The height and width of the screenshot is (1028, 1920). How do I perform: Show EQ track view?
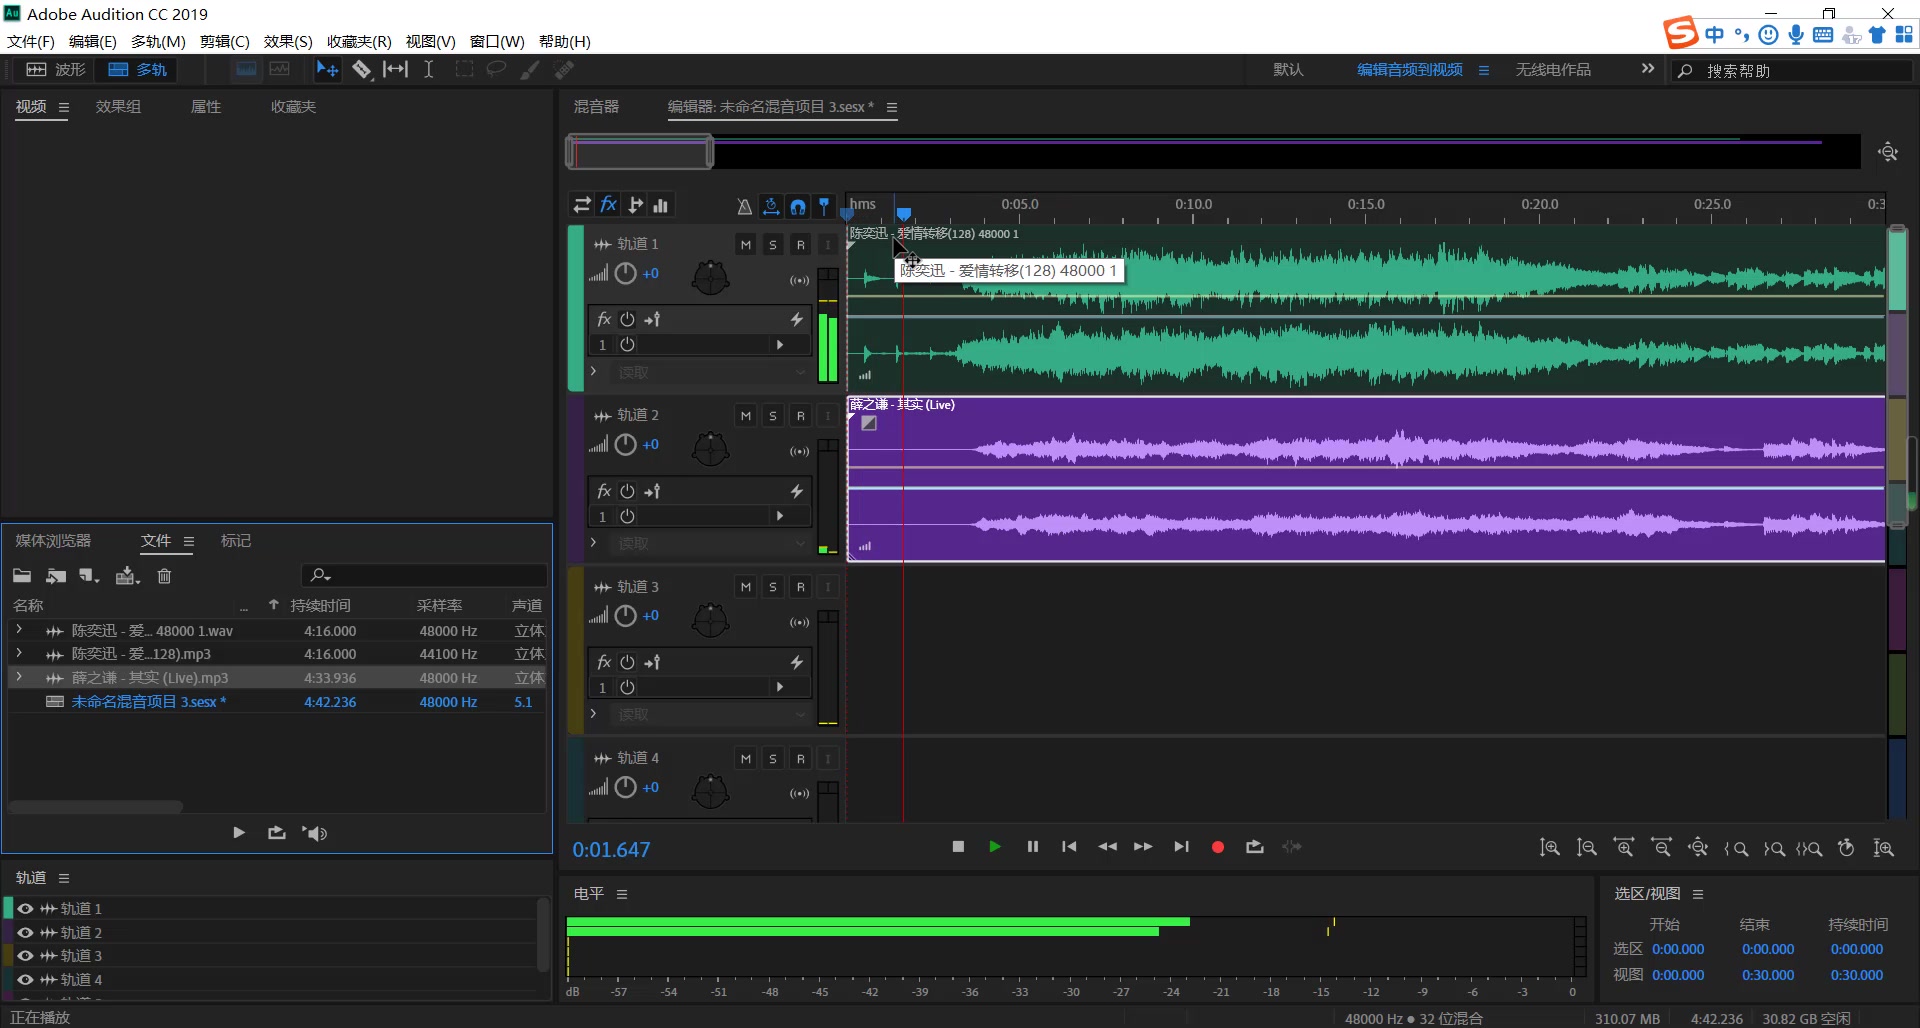tap(661, 205)
